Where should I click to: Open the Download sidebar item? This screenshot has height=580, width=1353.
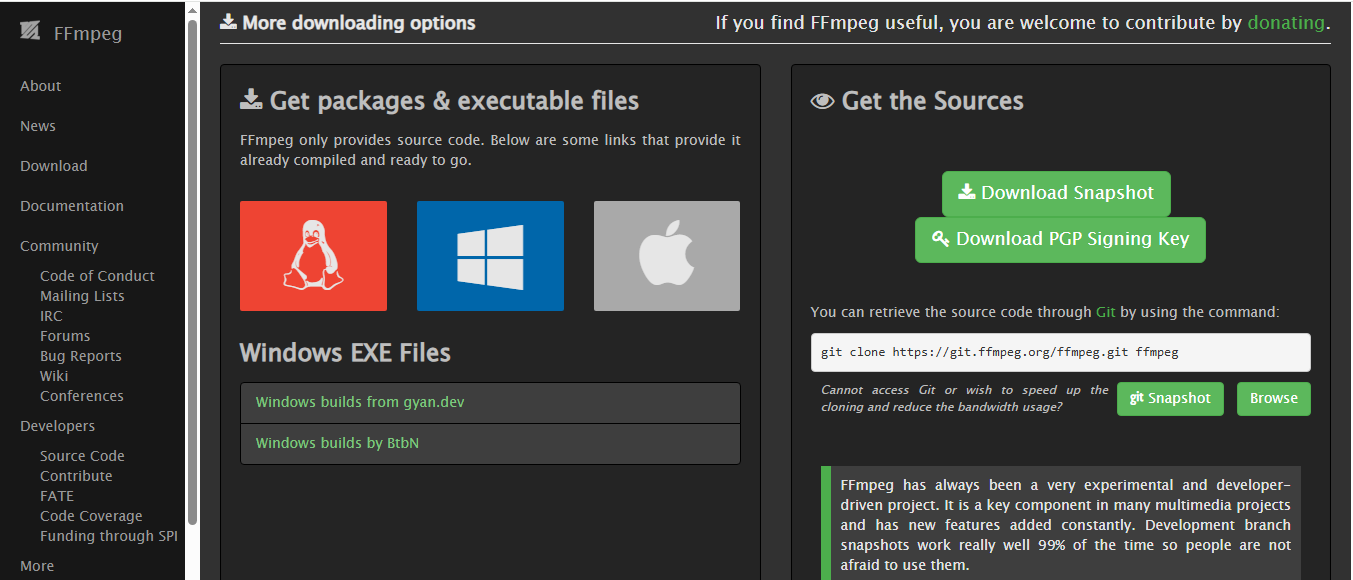54,166
